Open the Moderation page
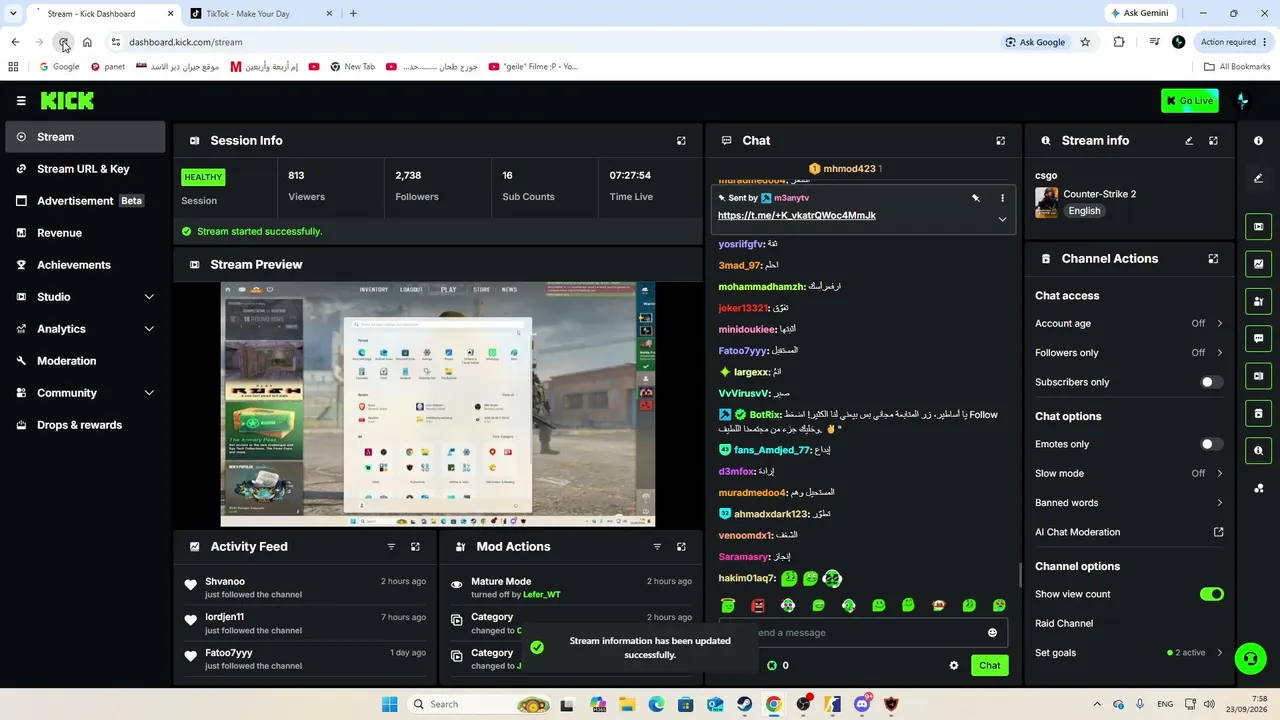The height and width of the screenshot is (720, 1280). click(85, 361)
